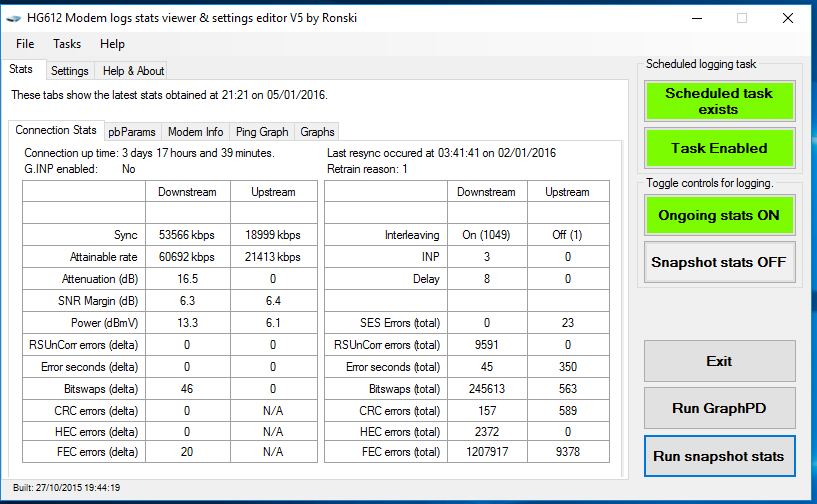Toggle Ongoing stats ON button

pyautogui.click(x=719, y=215)
